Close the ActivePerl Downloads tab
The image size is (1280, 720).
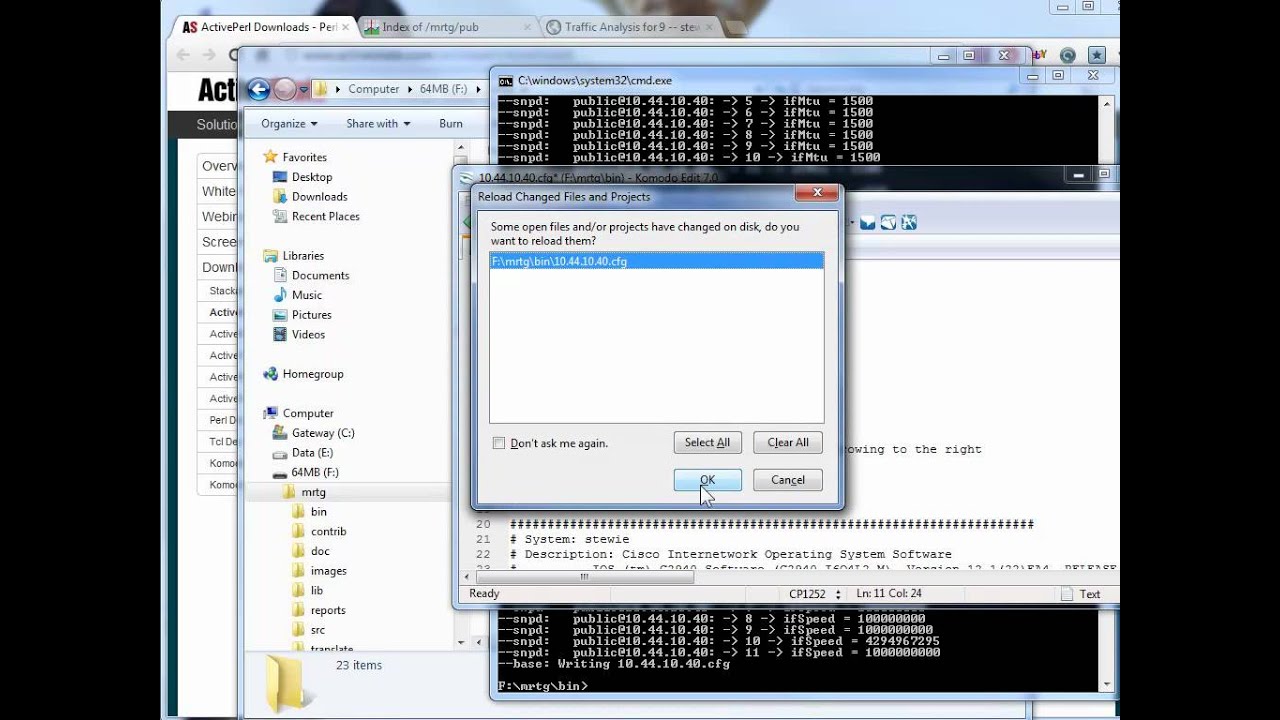346,27
